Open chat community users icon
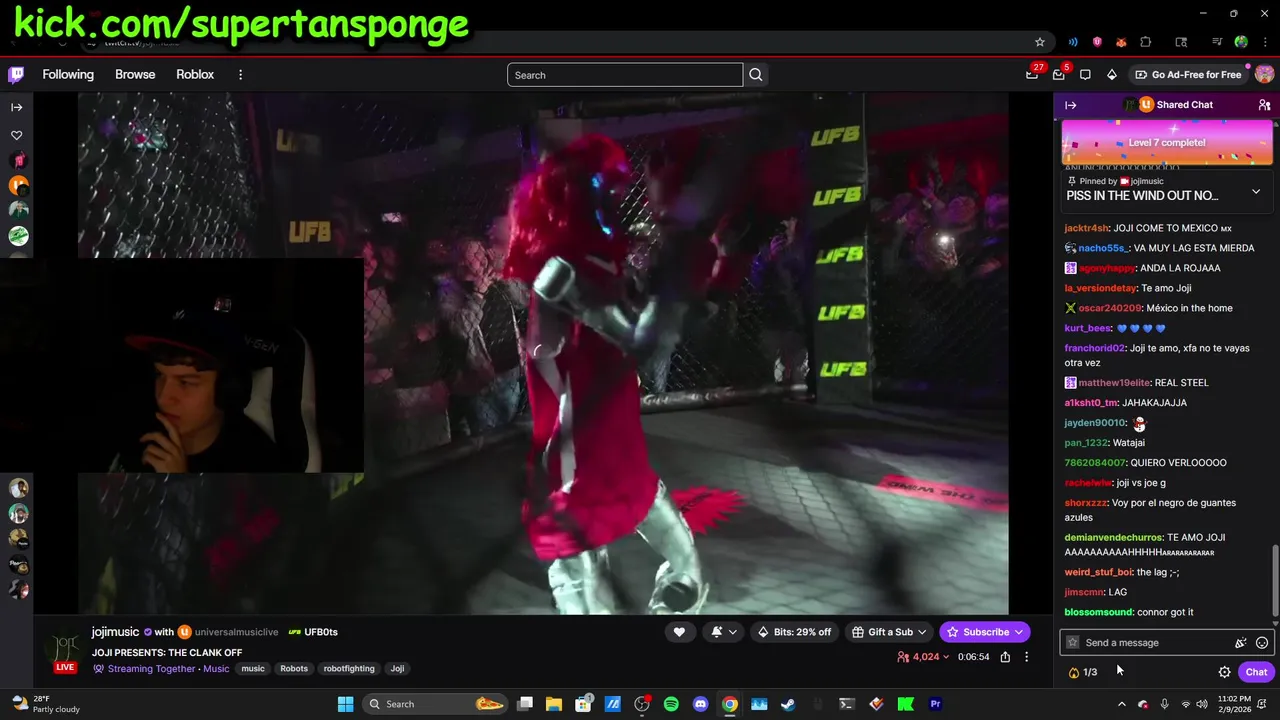The image size is (1280, 720). [x=1264, y=105]
